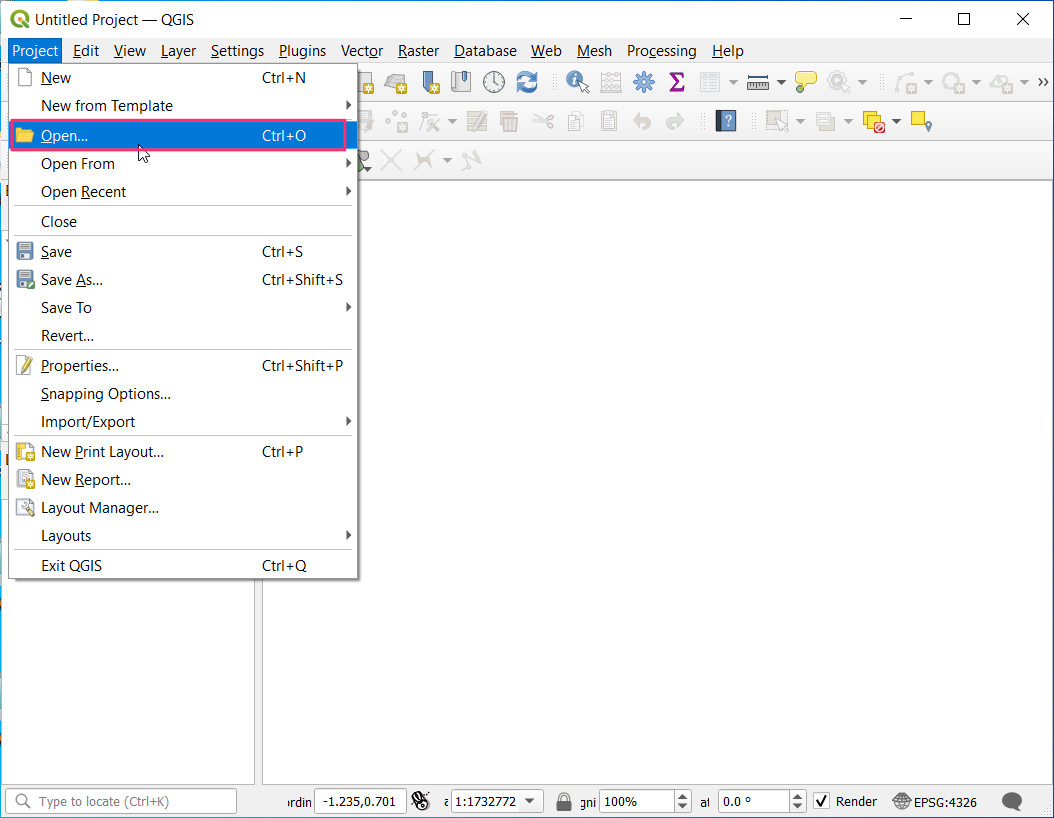Open the Field Calculator abacus icon
1054x818 pixels.
click(610, 82)
